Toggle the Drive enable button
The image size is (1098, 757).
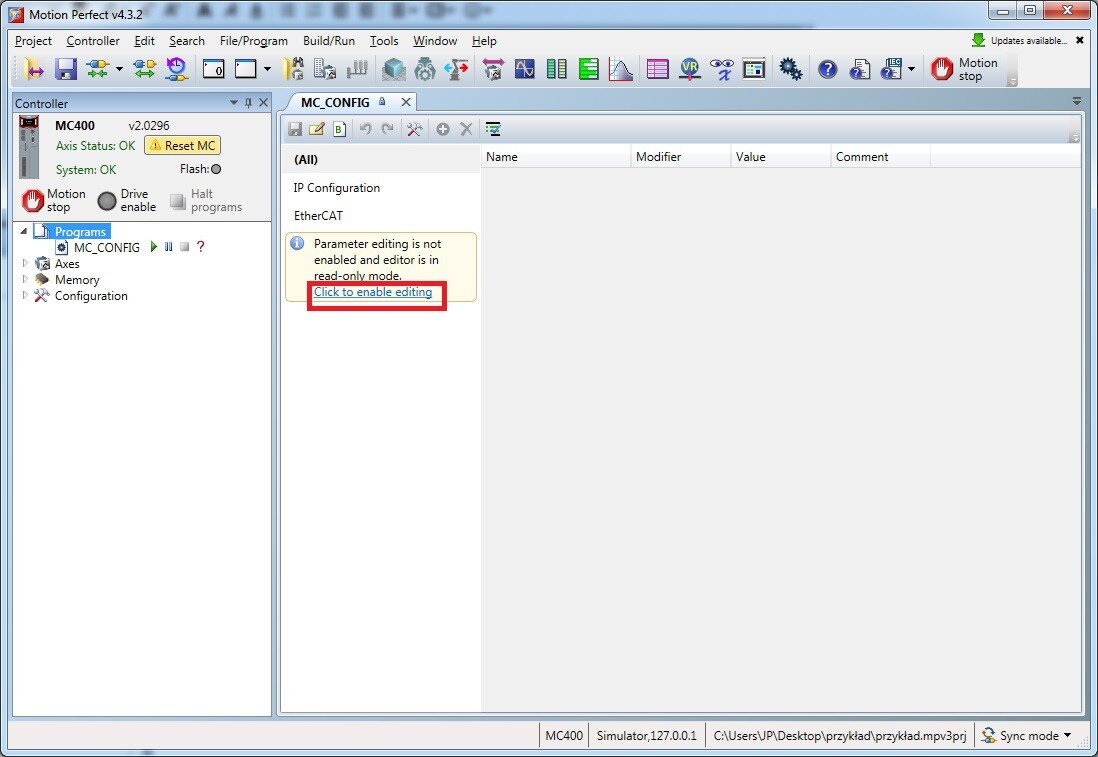point(127,200)
